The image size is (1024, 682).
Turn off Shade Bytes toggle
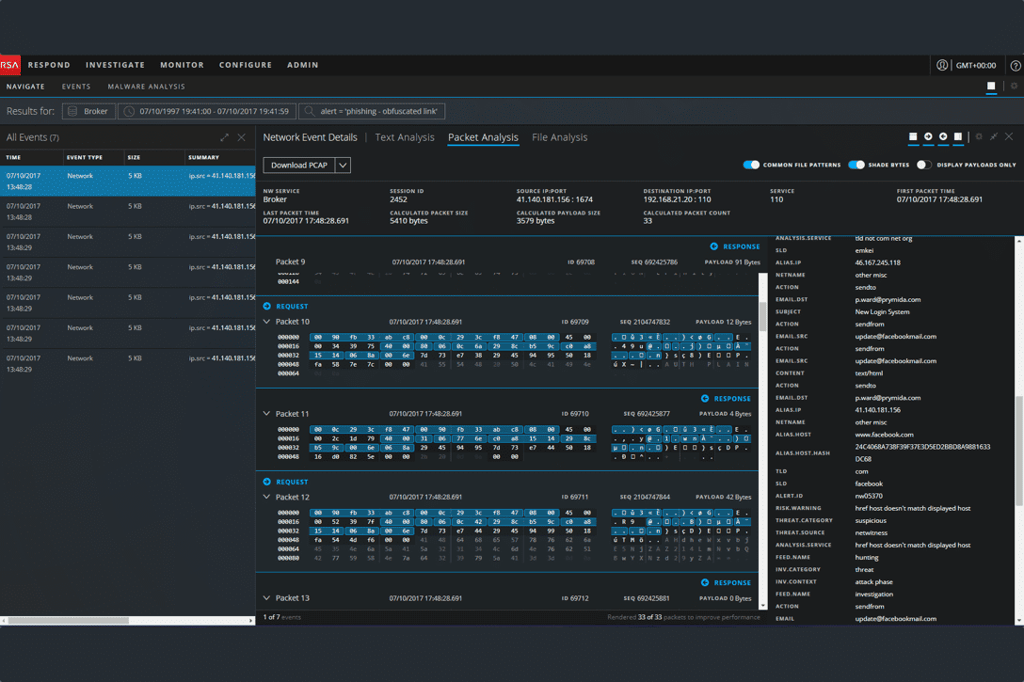coord(856,165)
